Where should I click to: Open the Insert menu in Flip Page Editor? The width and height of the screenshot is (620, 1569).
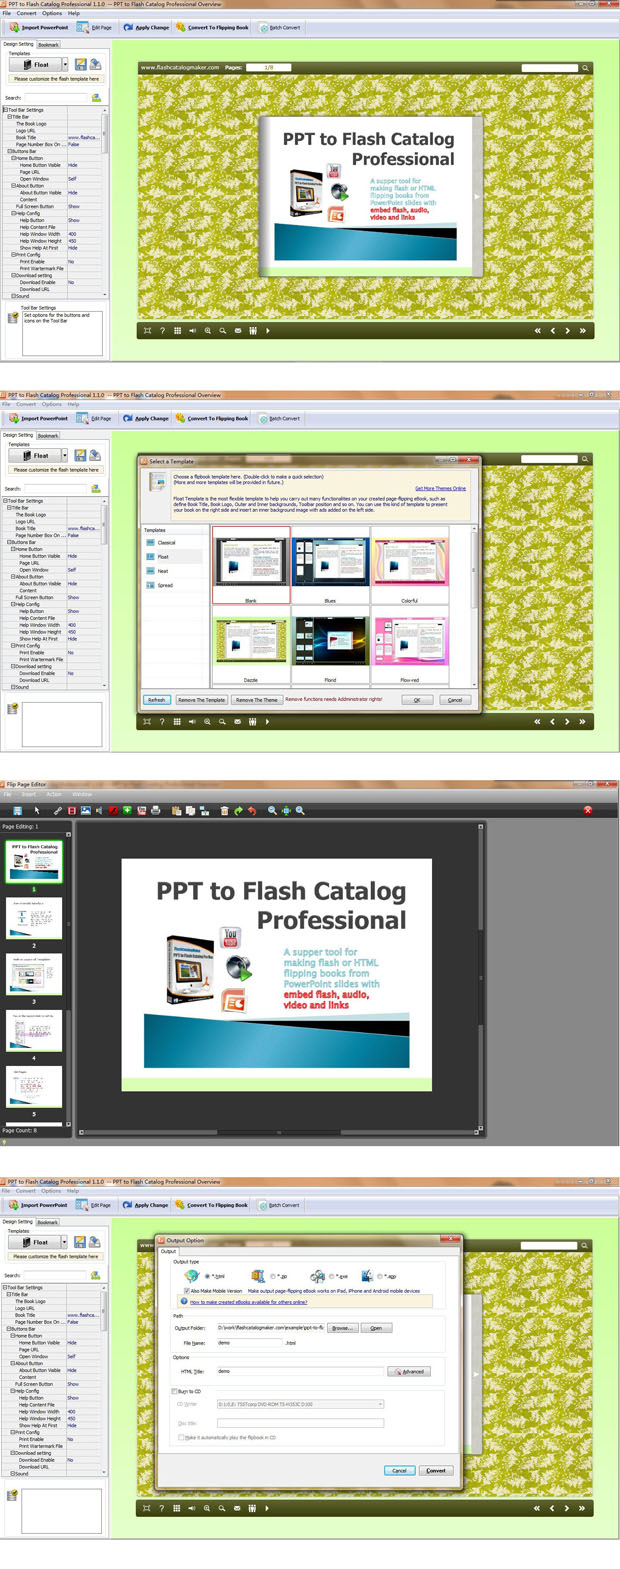coord(29,794)
